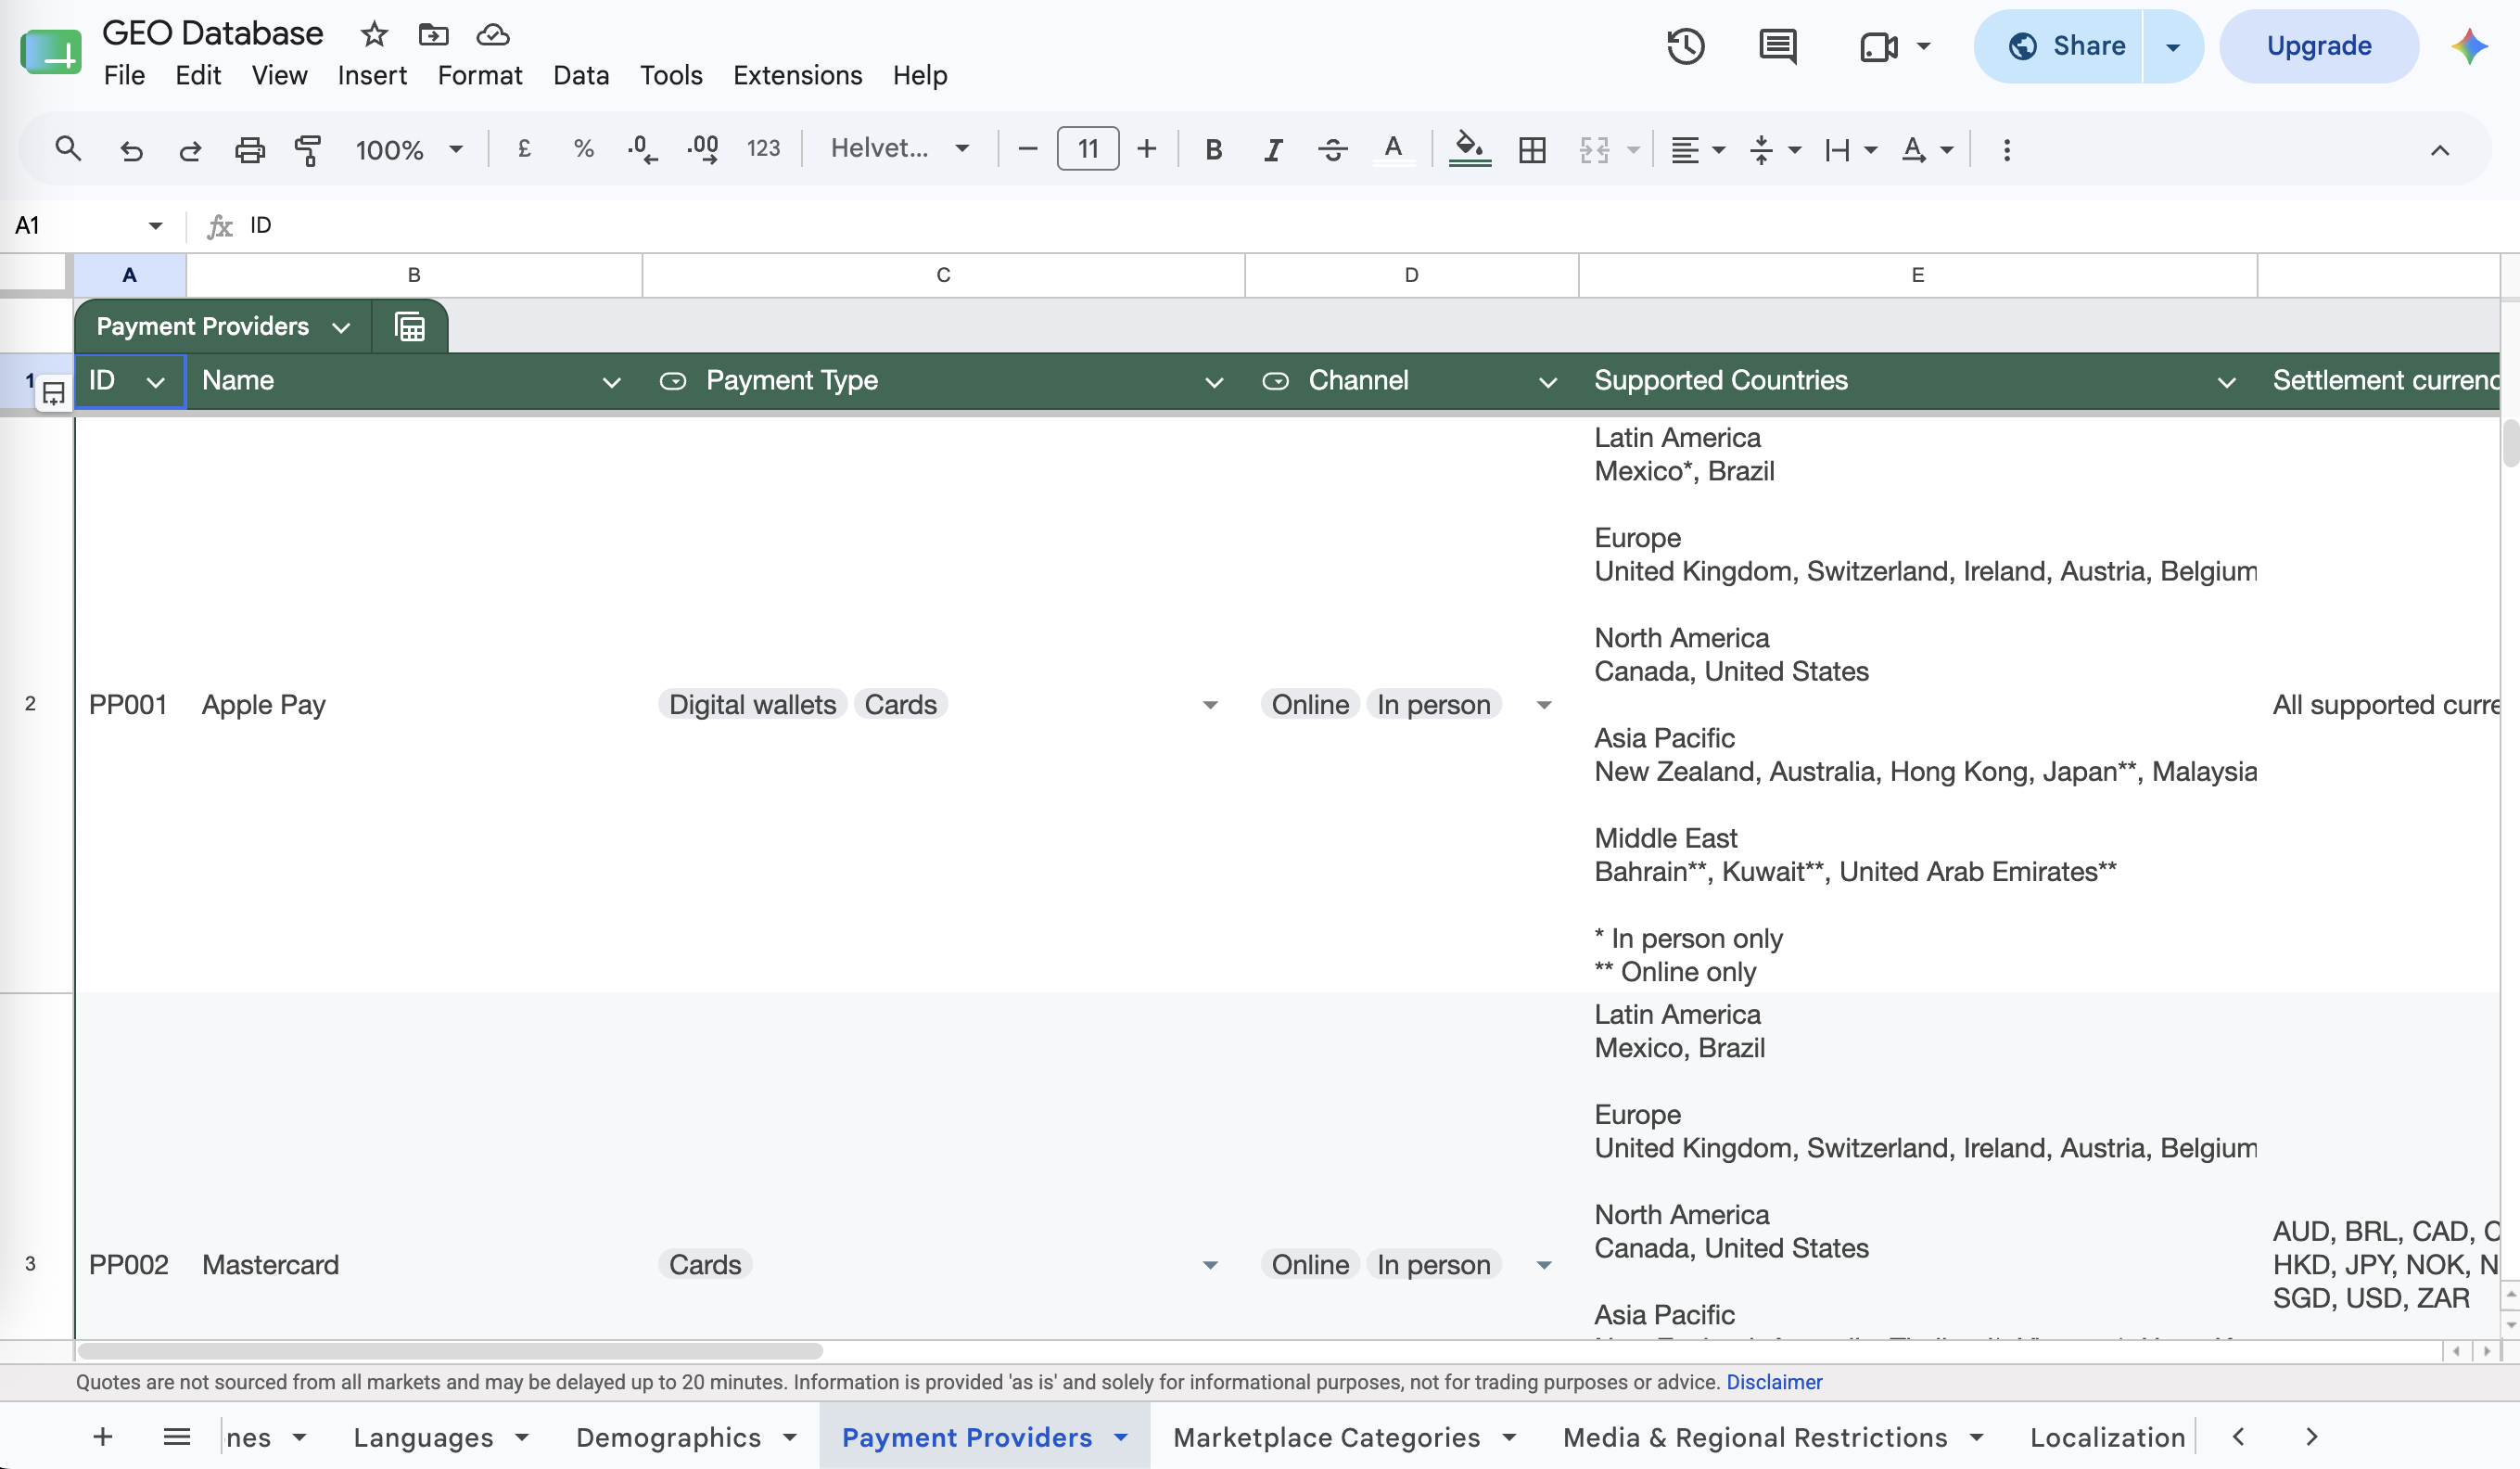2520x1469 pixels.
Task: Add a new sheet with plus button
Action: tap(102, 1437)
